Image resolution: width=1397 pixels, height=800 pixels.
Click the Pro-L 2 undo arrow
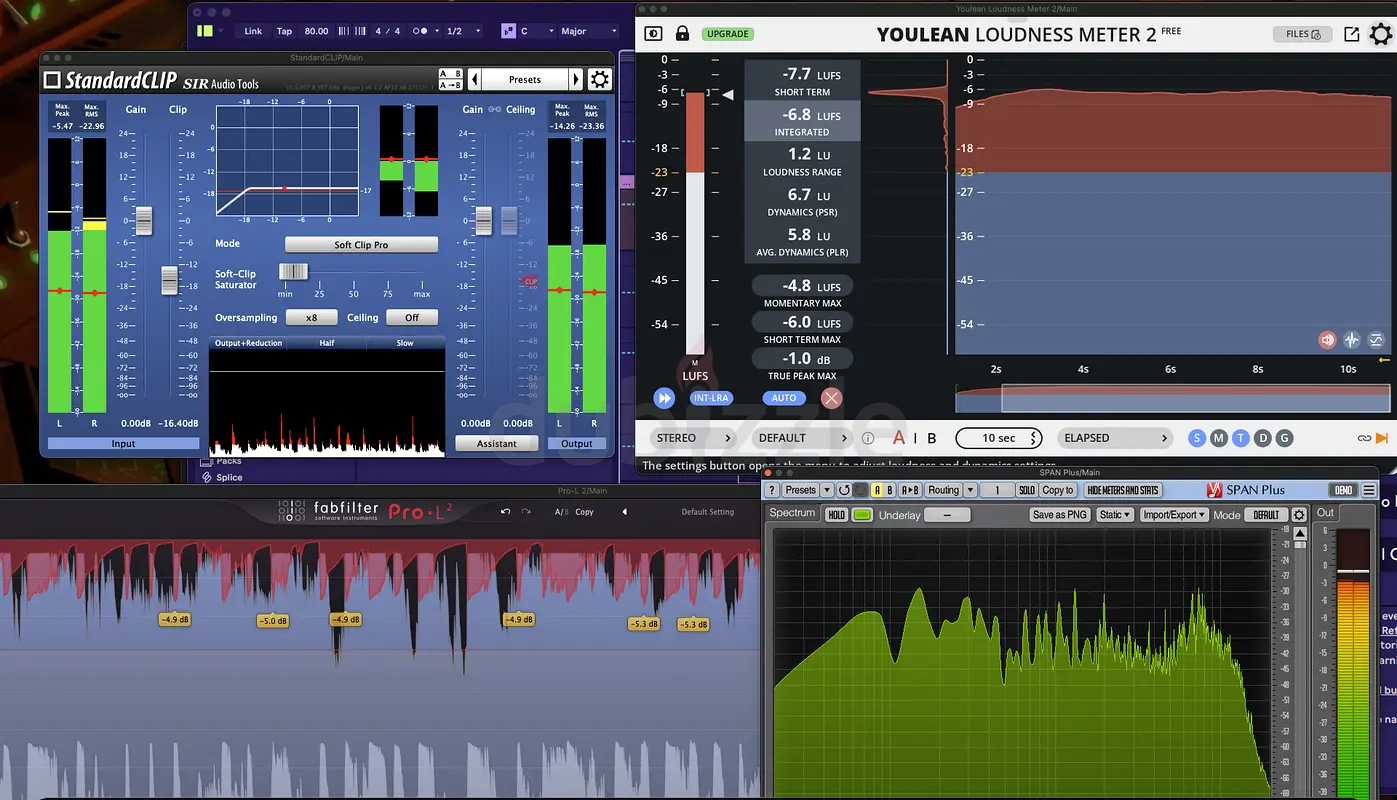[x=506, y=512]
